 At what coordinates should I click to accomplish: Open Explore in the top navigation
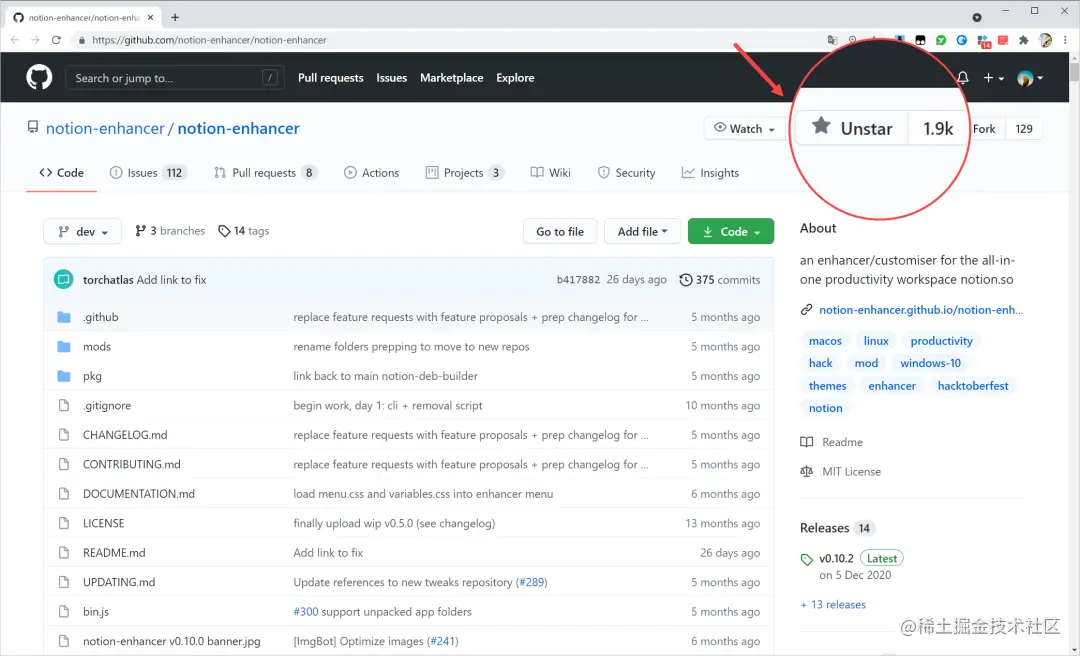[x=515, y=78]
